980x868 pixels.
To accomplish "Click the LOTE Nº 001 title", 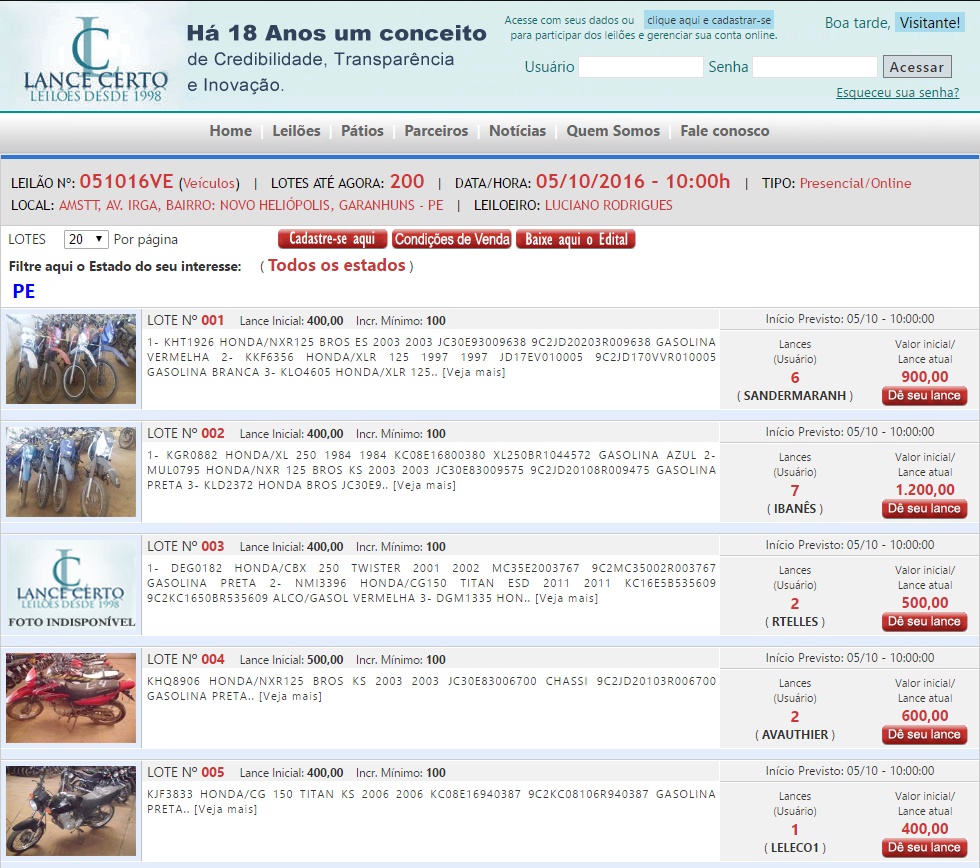I will coord(186,321).
